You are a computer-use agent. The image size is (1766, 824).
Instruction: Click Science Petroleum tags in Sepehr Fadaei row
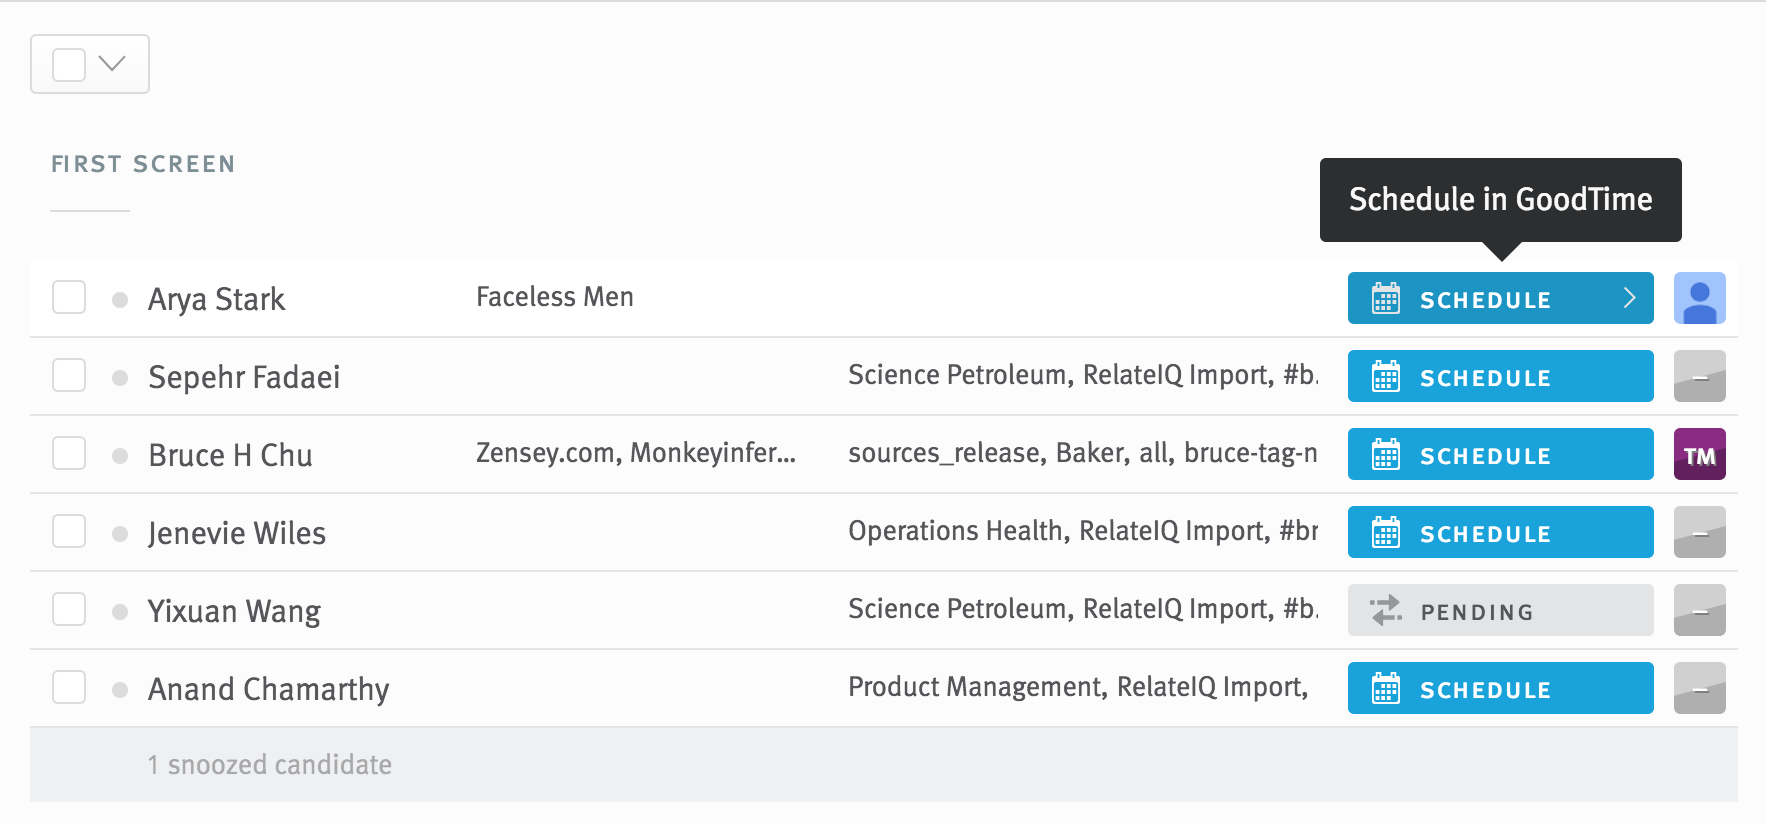coord(1083,375)
